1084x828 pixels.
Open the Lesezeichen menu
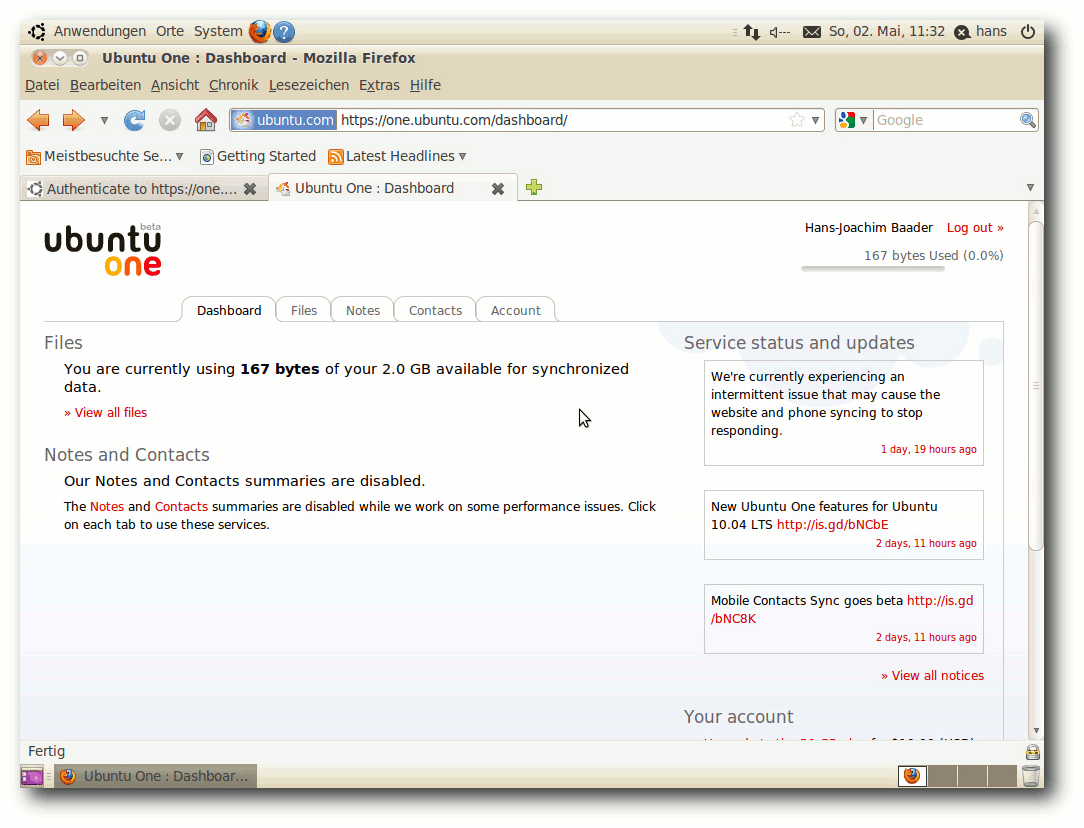coord(308,85)
